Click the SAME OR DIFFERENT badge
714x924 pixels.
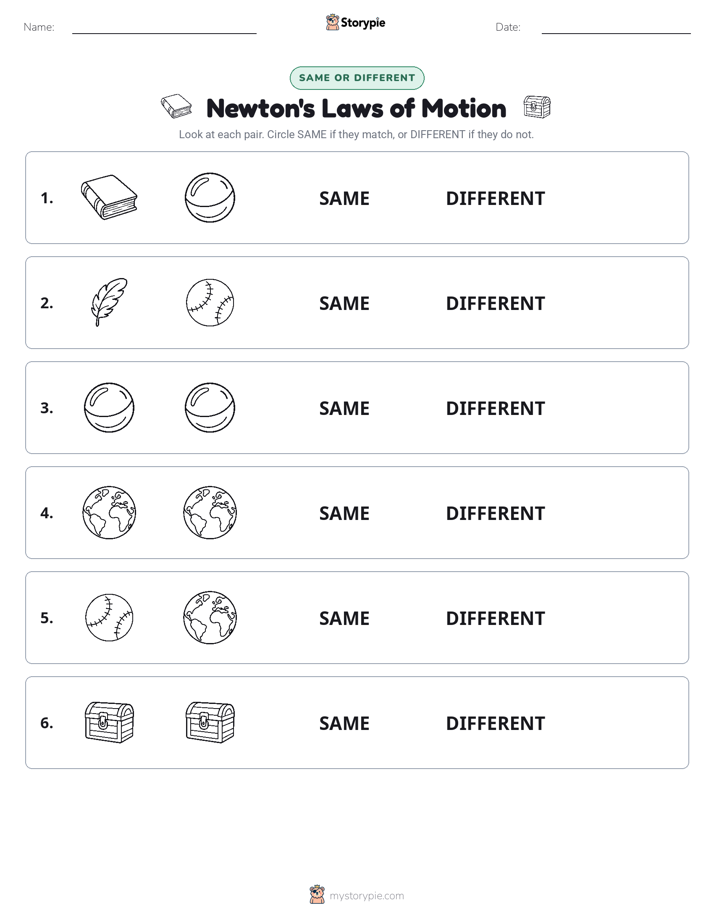pyautogui.click(x=357, y=78)
